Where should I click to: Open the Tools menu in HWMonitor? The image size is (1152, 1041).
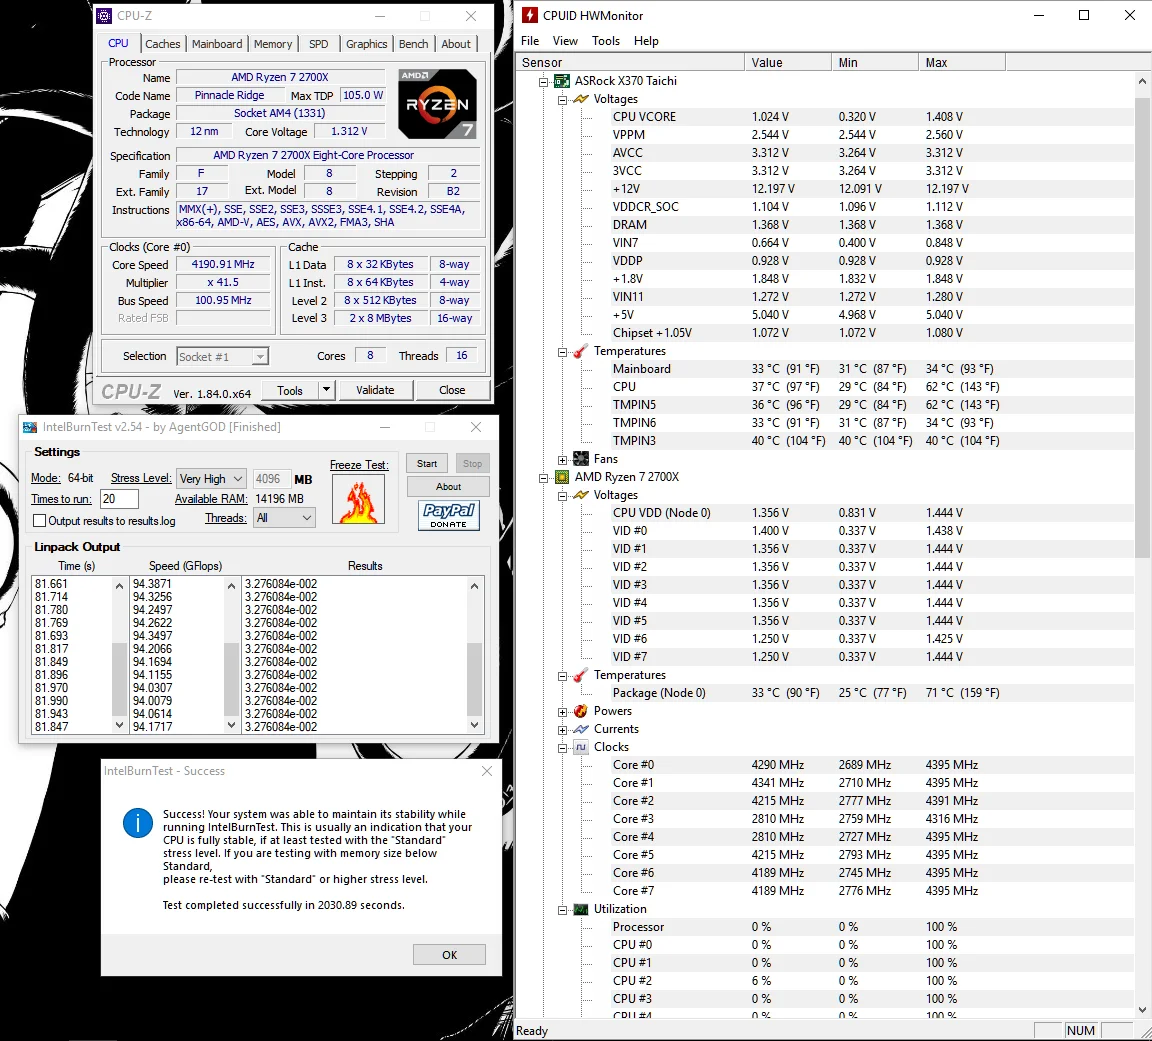click(x=606, y=41)
